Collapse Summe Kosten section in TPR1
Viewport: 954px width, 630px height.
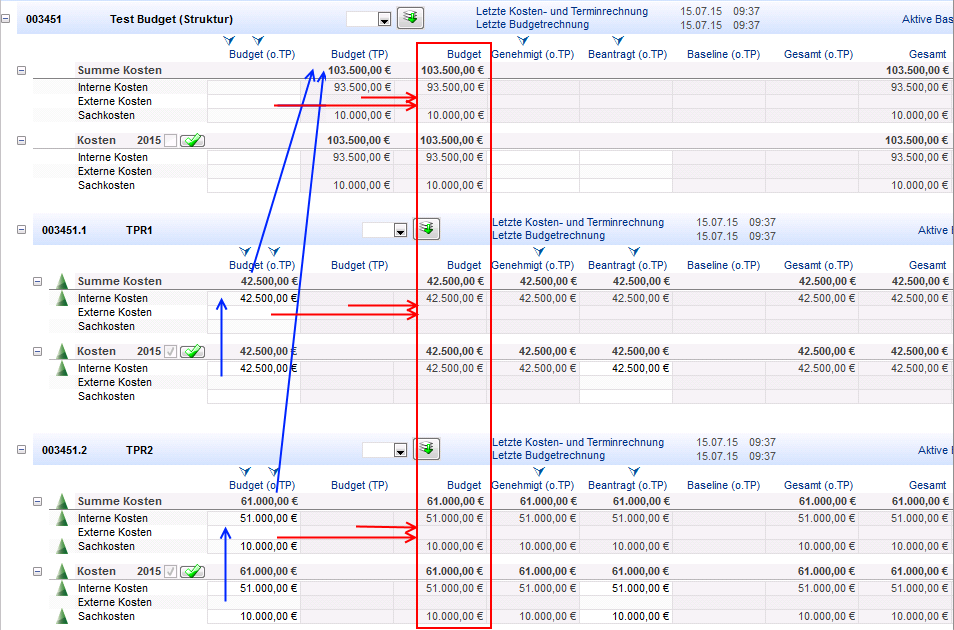pos(37,282)
